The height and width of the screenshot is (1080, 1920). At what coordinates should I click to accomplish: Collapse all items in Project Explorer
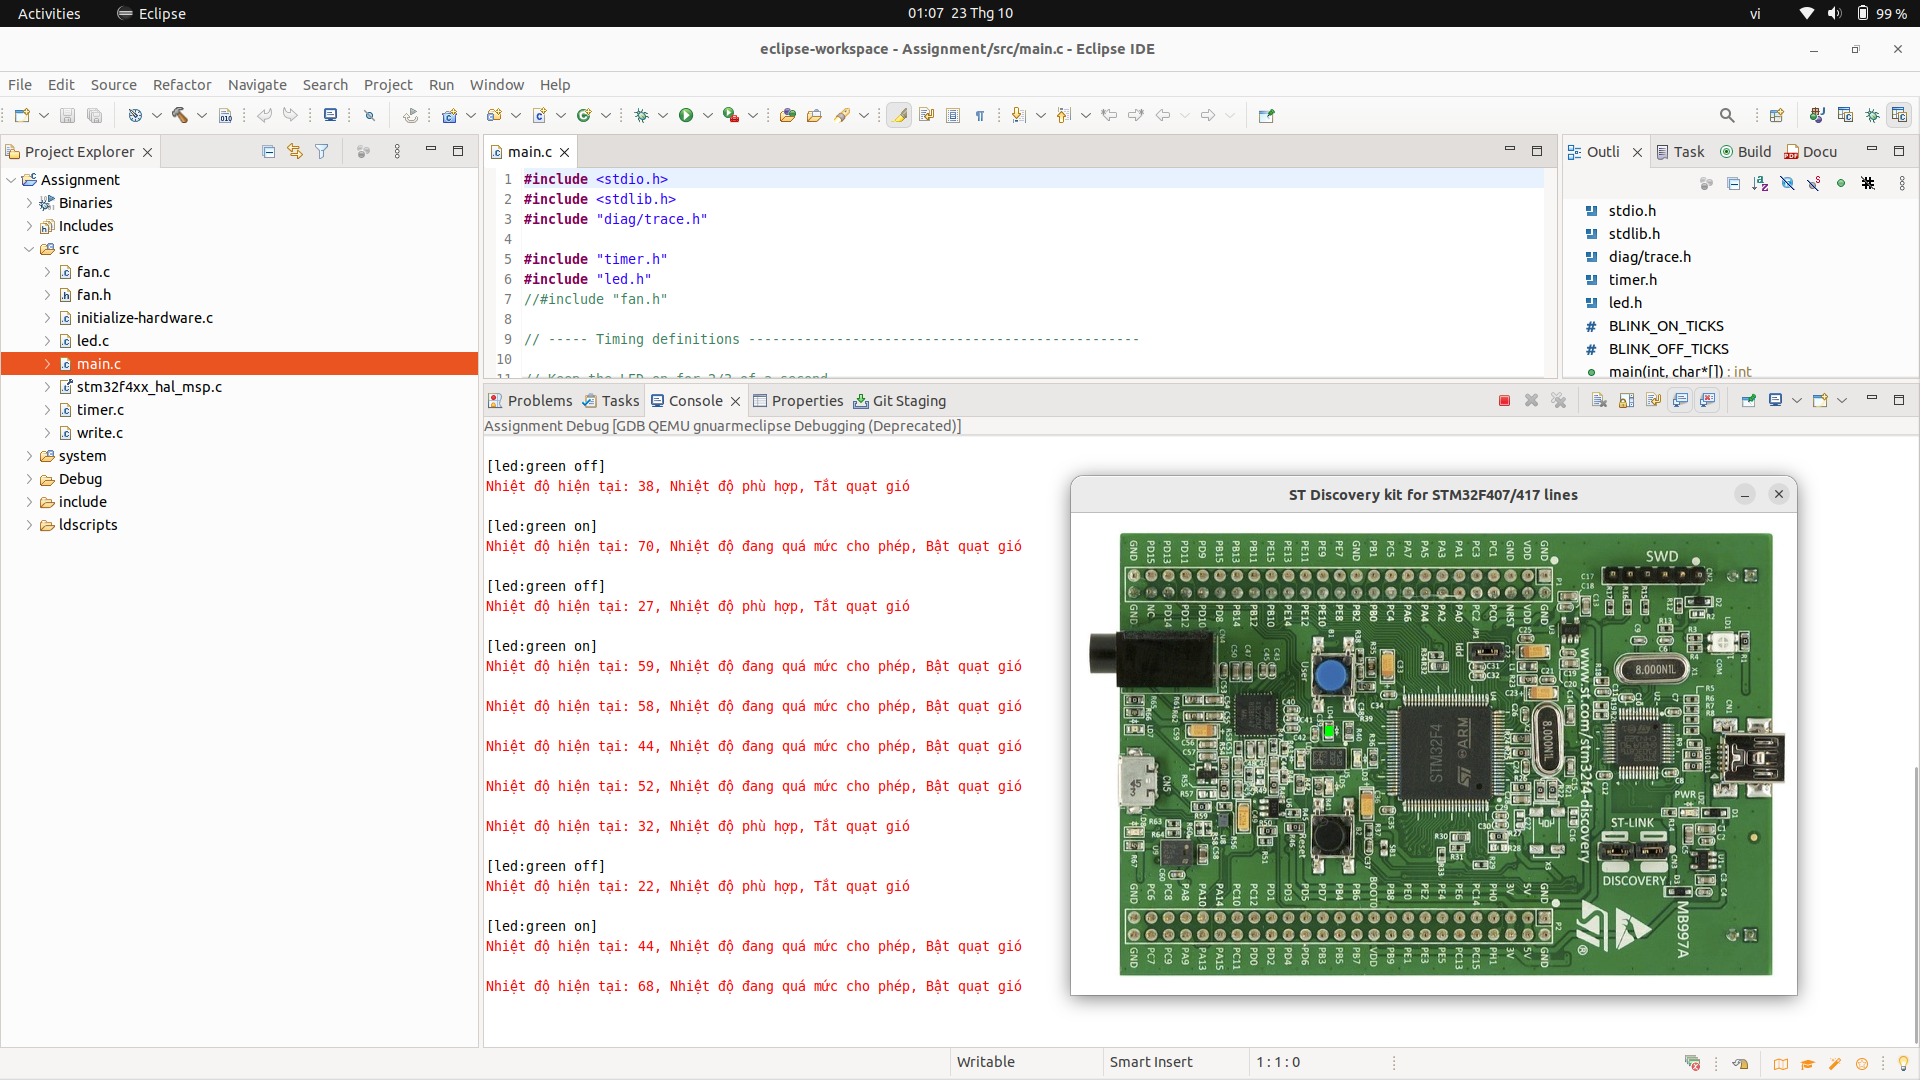[268, 150]
